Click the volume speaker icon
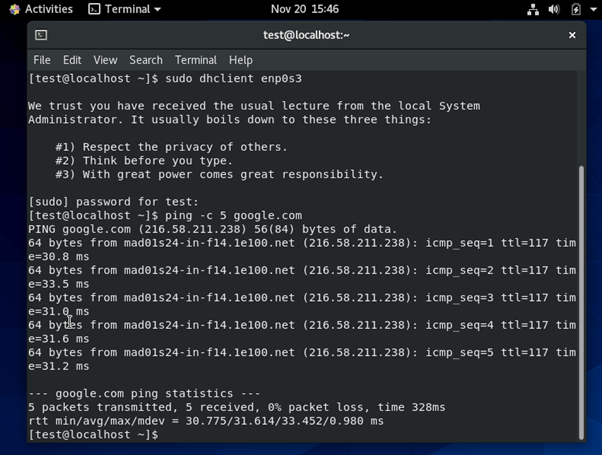Screen dimensions: 602x455 (x=554, y=9)
